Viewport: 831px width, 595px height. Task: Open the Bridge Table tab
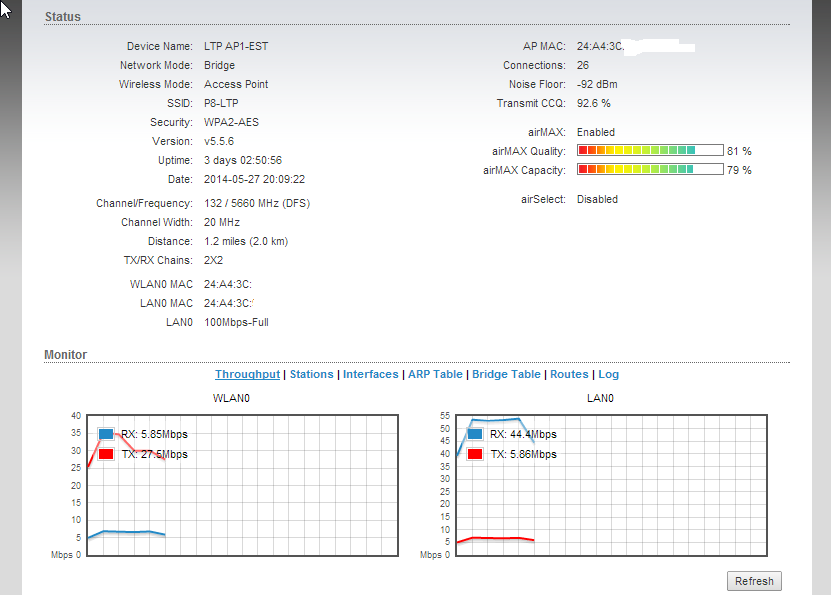[x=506, y=374]
